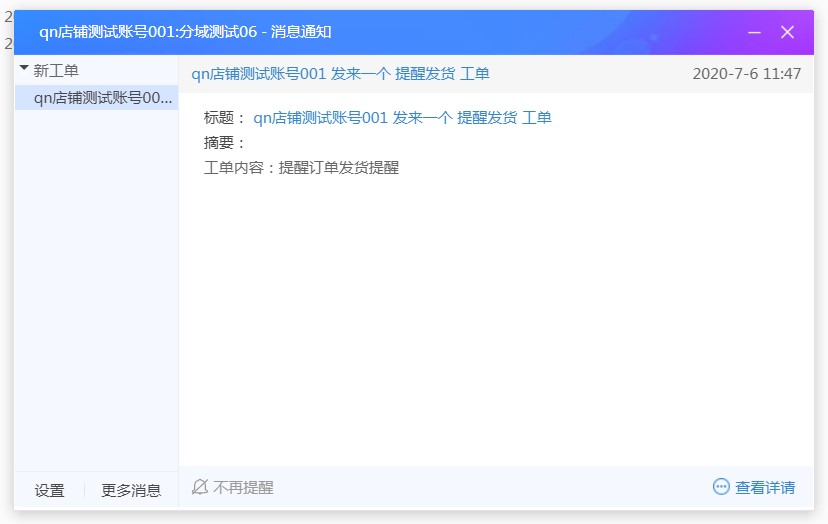Select the 新工单 category label
The width and height of the screenshot is (828, 524).
point(56,70)
